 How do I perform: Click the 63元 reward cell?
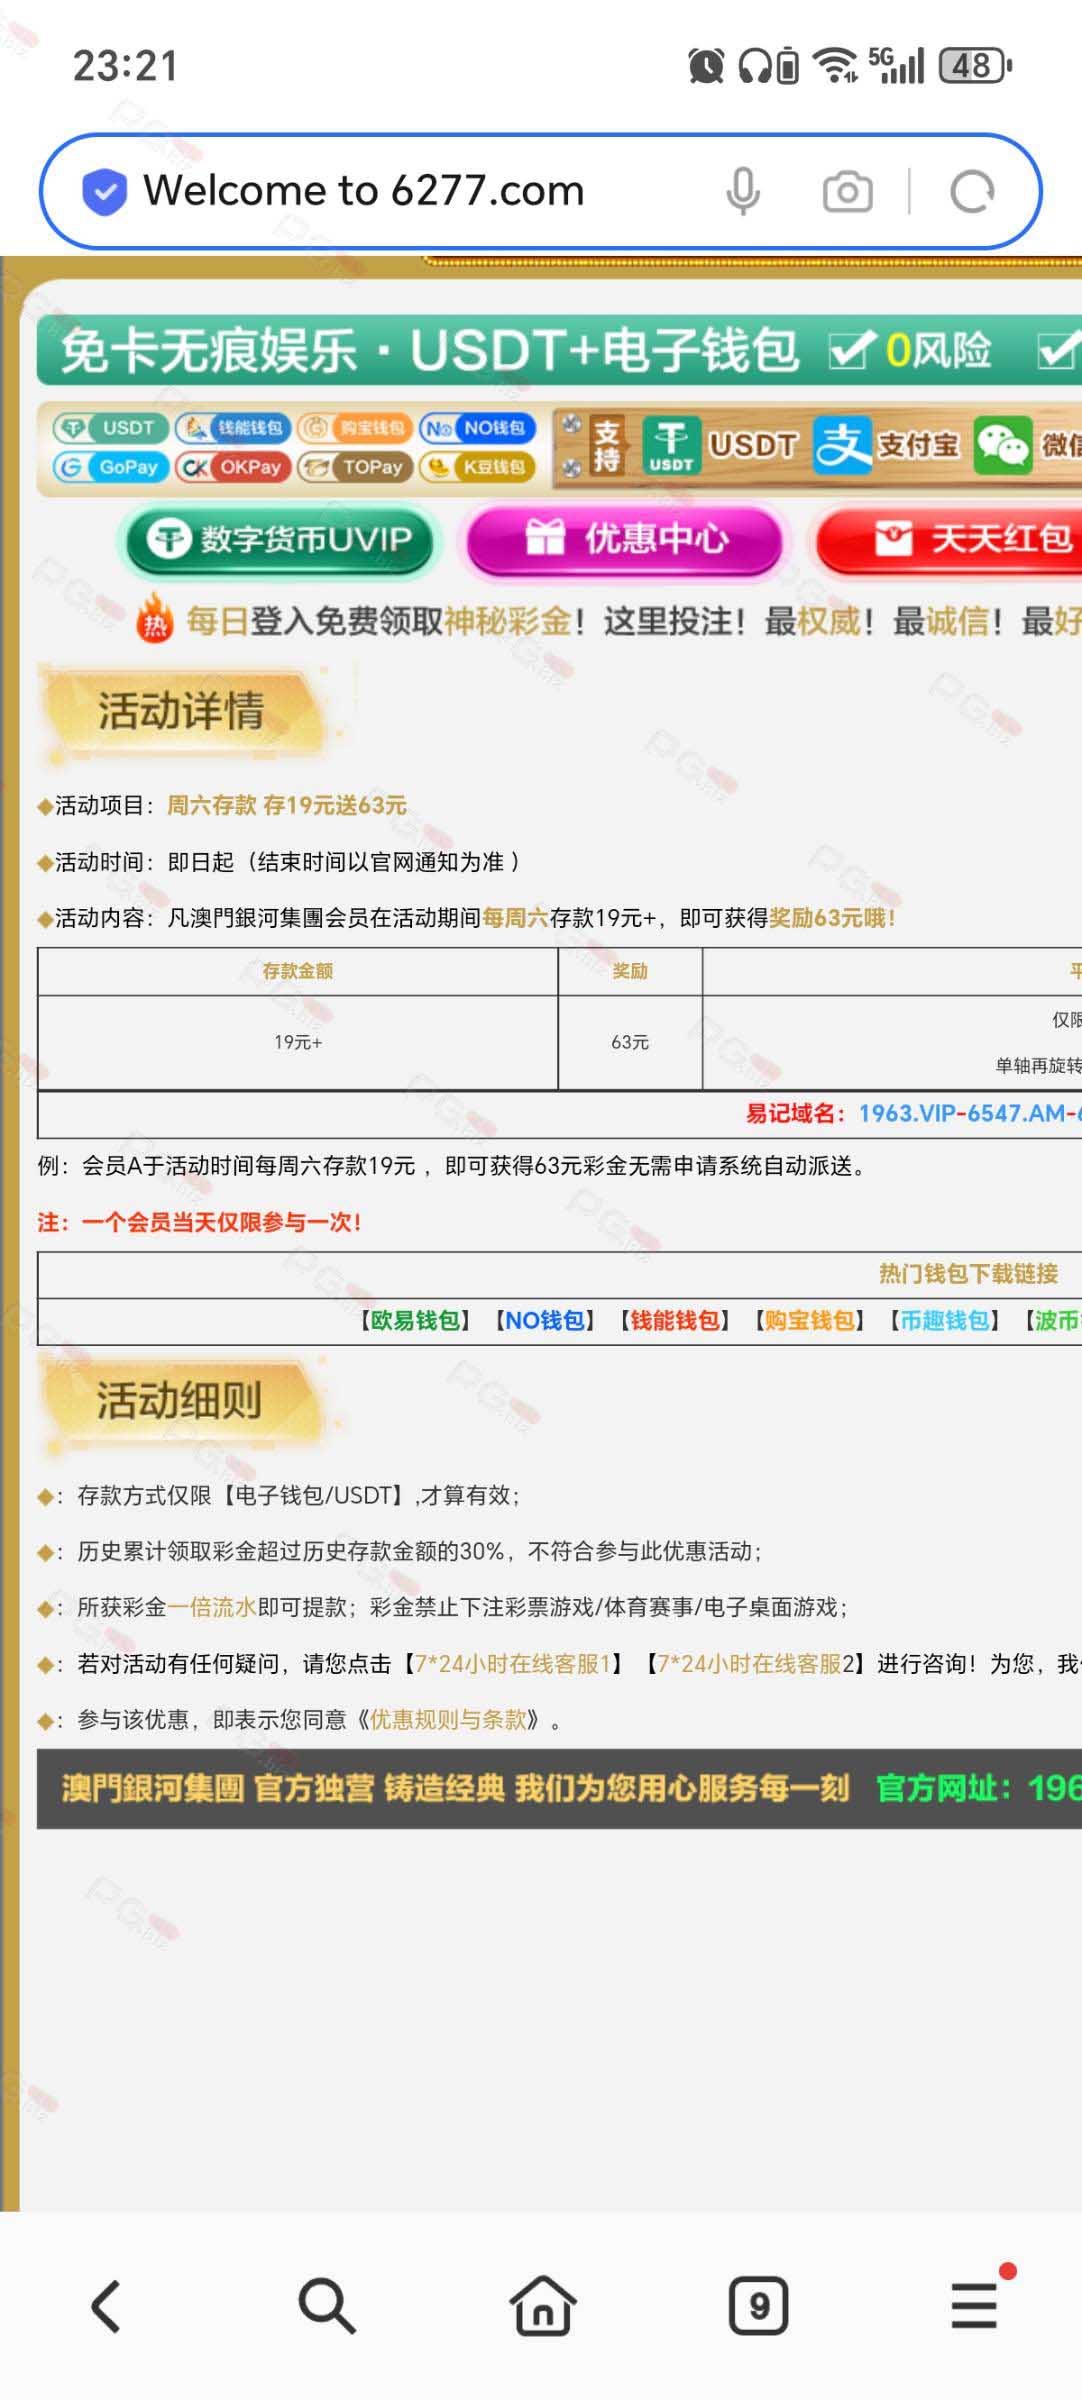coord(630,1043)
